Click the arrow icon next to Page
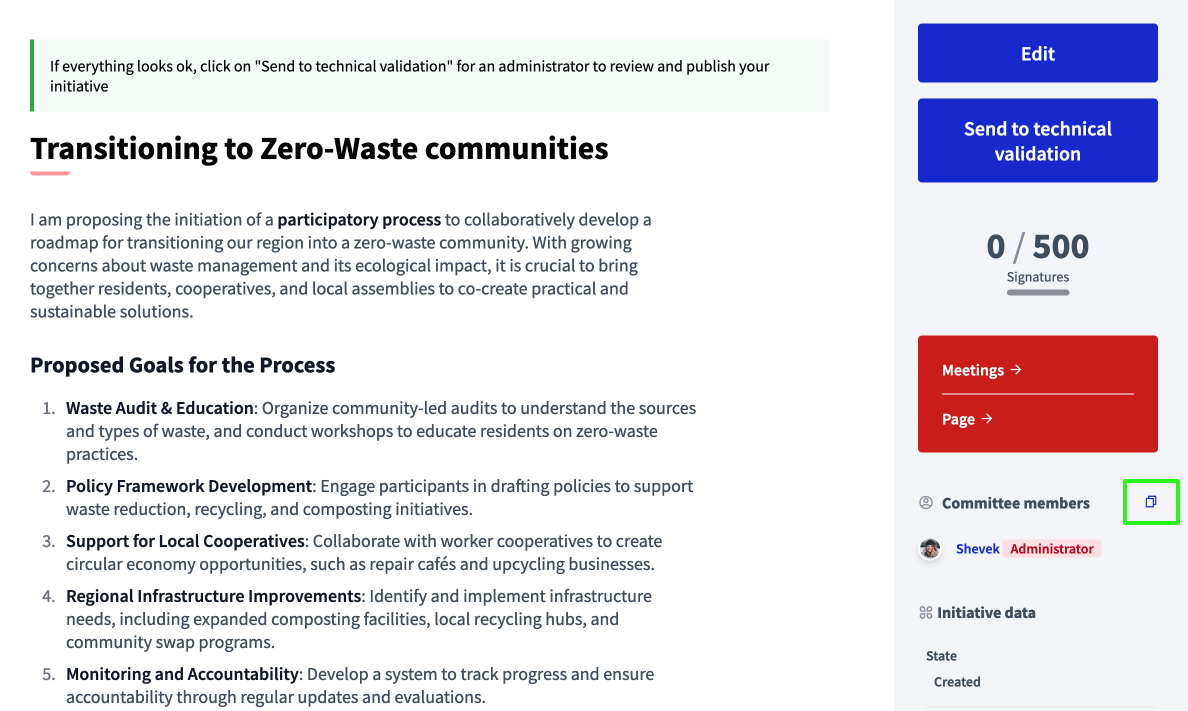The image size is (1188, 711). tap(987, 419)
